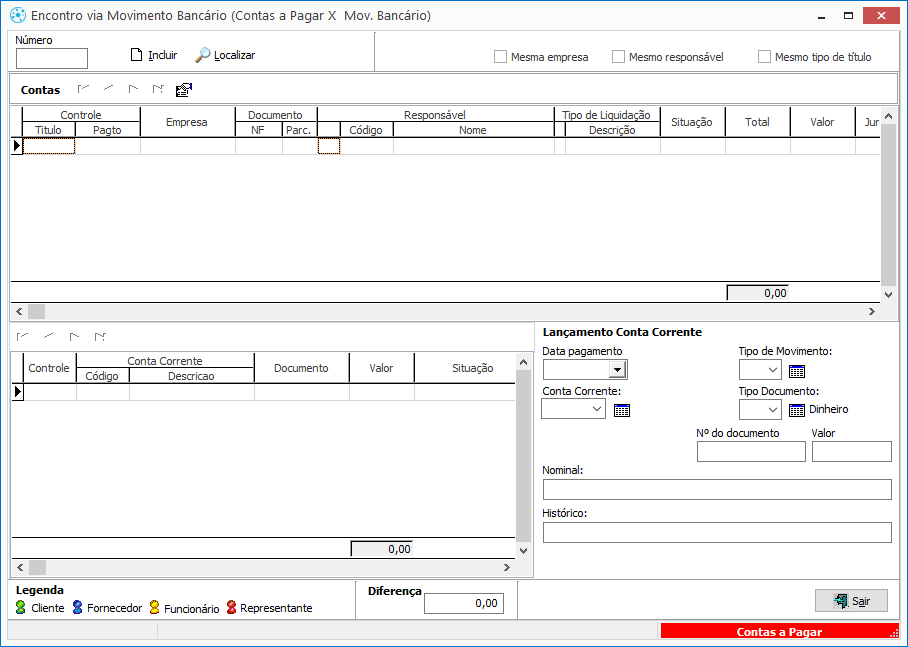Open the Data pagamento date dropdown
Viewport: 908px width, 647px height.
pyautogui.click(x=617, y=371)
